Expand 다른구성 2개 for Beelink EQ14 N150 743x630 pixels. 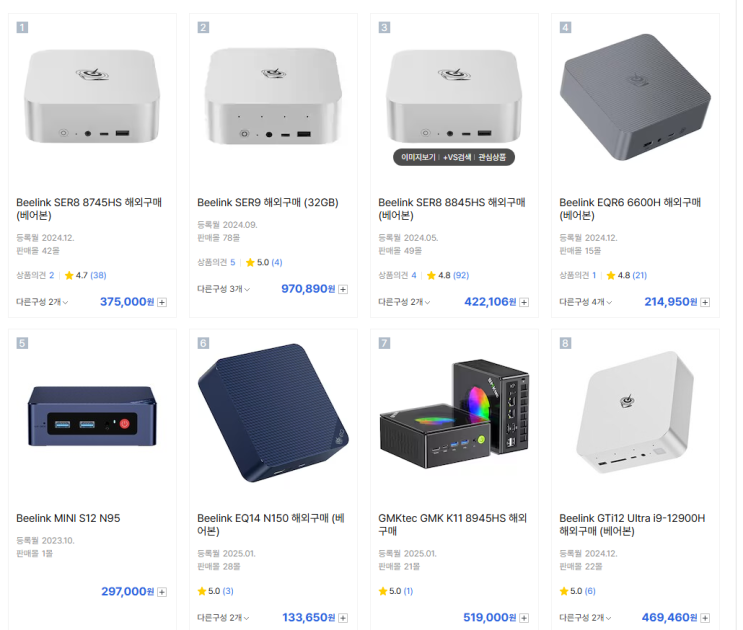[223, 618]
